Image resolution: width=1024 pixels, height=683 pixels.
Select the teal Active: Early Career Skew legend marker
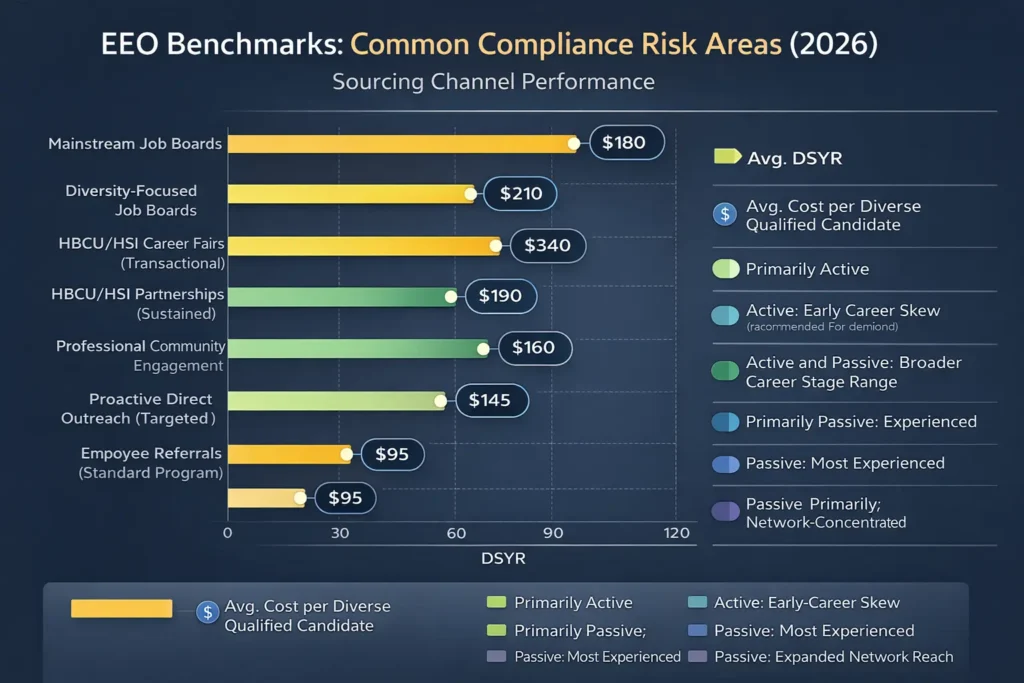(x=723, y=313)
